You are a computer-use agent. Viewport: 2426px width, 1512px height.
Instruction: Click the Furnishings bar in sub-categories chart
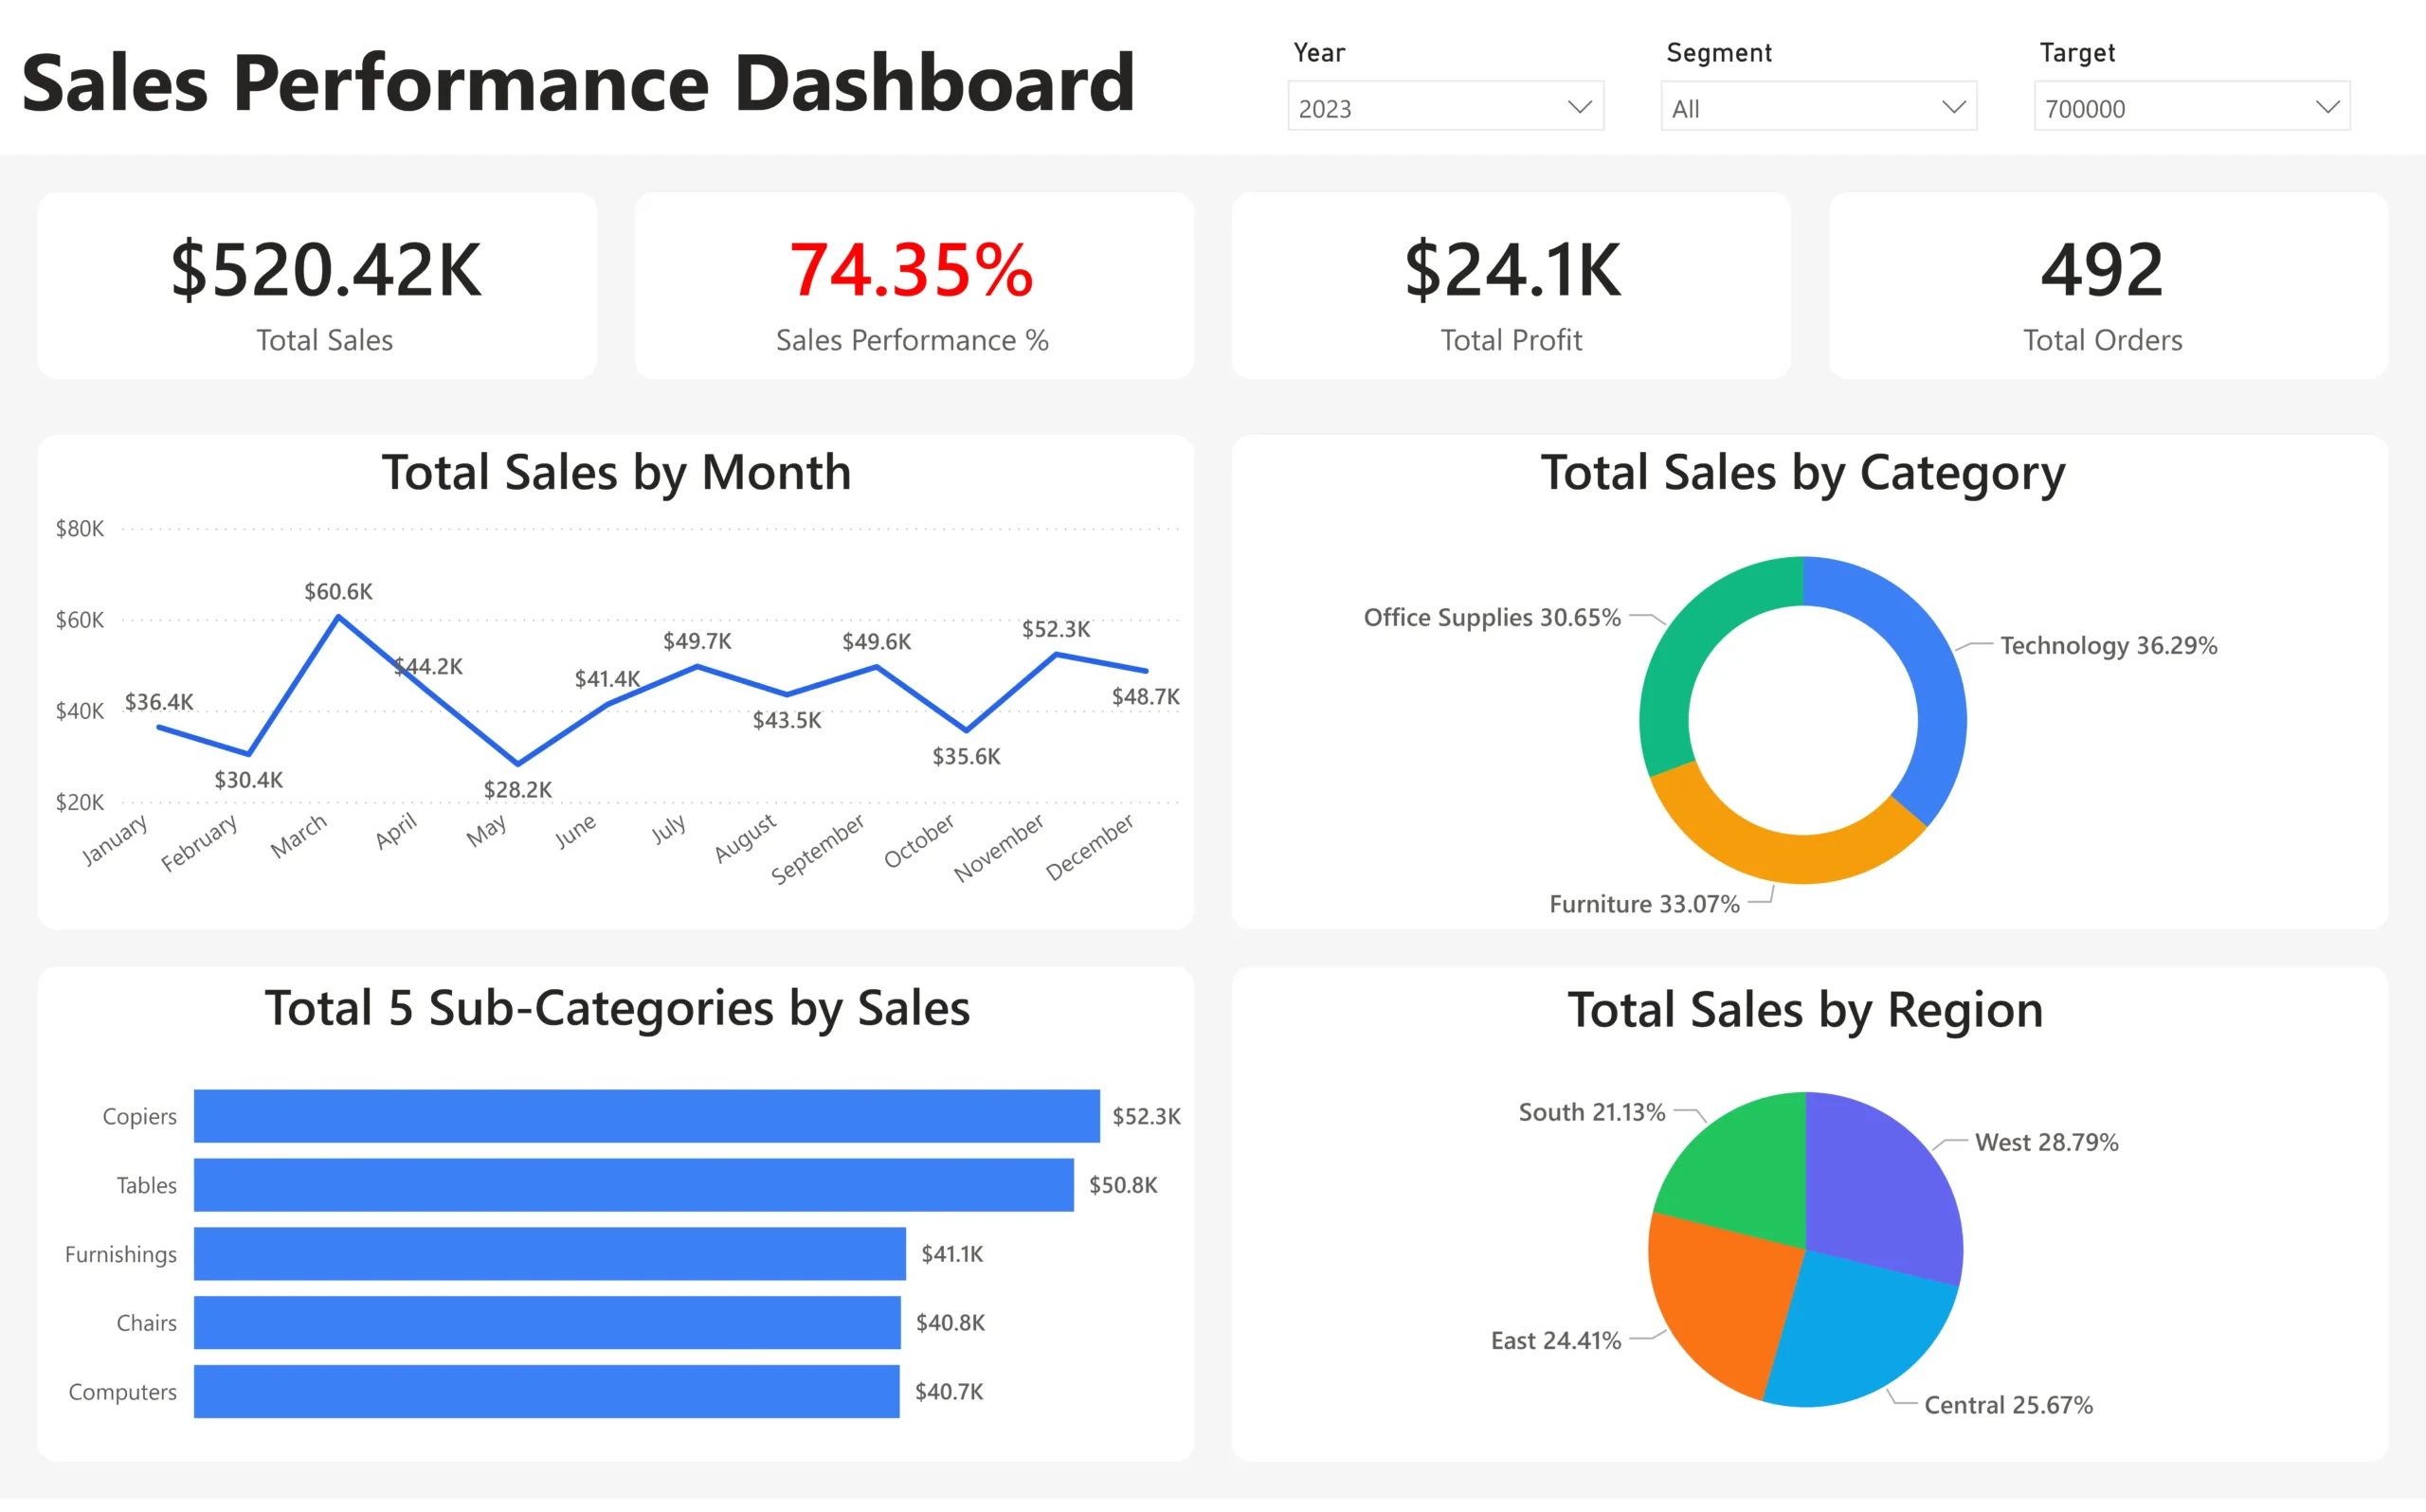coord(548,1254)
